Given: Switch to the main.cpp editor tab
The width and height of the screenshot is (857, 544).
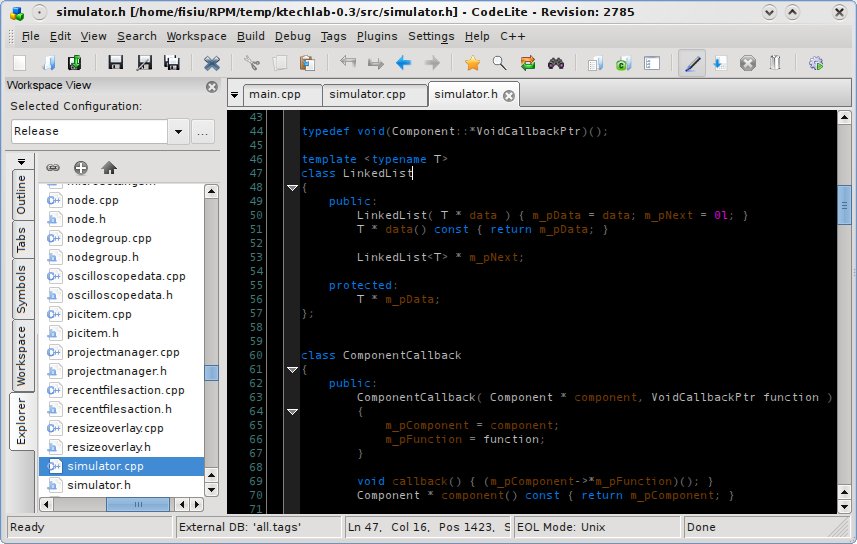Looking at the screenshot, I should 277,94.
